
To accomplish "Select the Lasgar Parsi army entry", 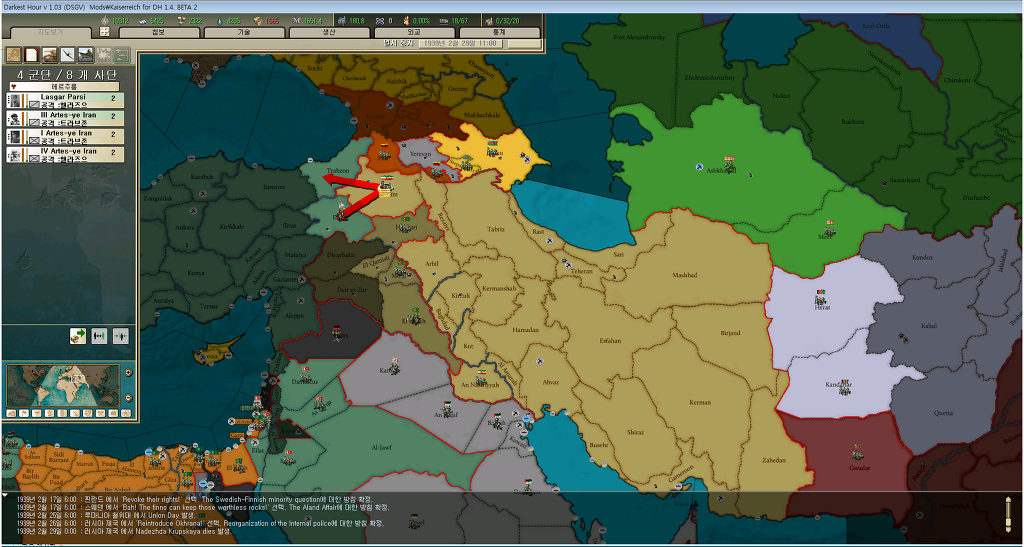I will click(65, 101).
